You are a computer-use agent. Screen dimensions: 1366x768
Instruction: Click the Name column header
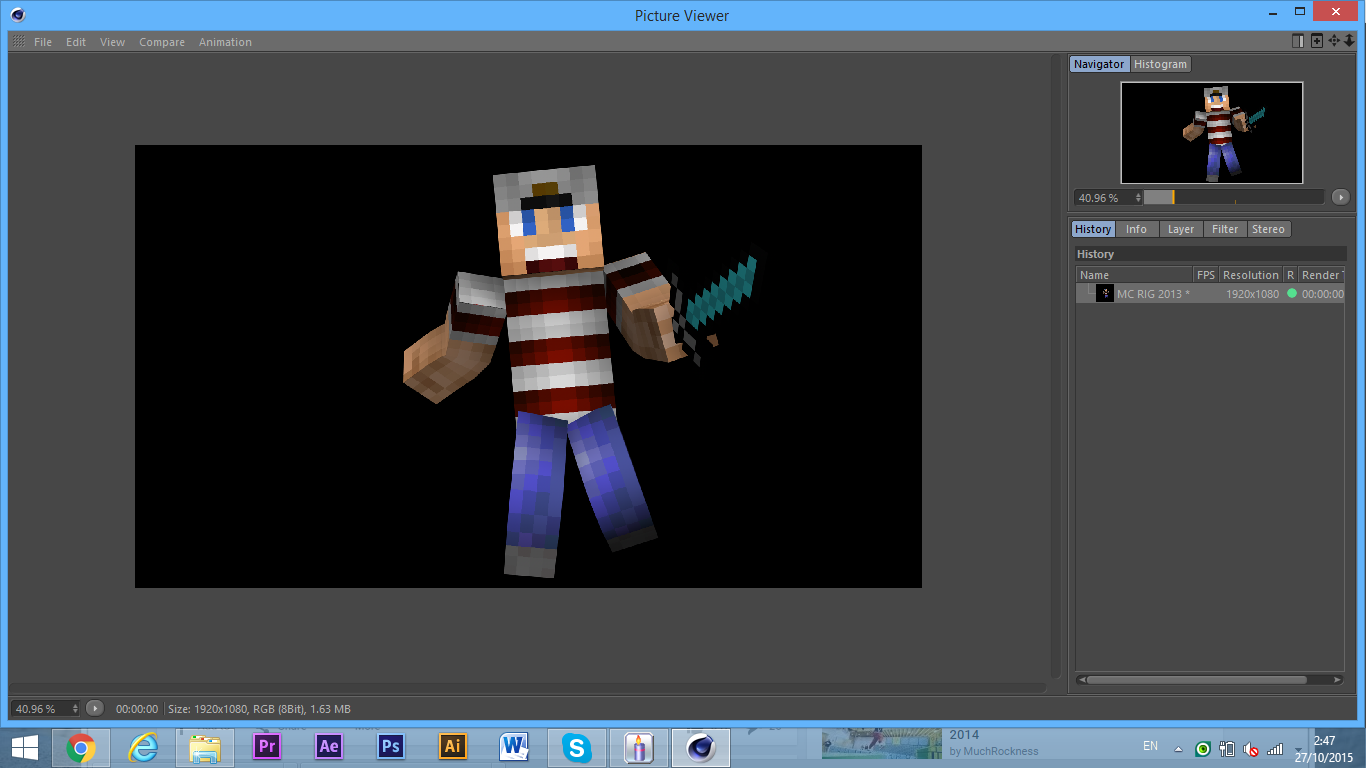pyautogui.click(x=1135, y=275)
